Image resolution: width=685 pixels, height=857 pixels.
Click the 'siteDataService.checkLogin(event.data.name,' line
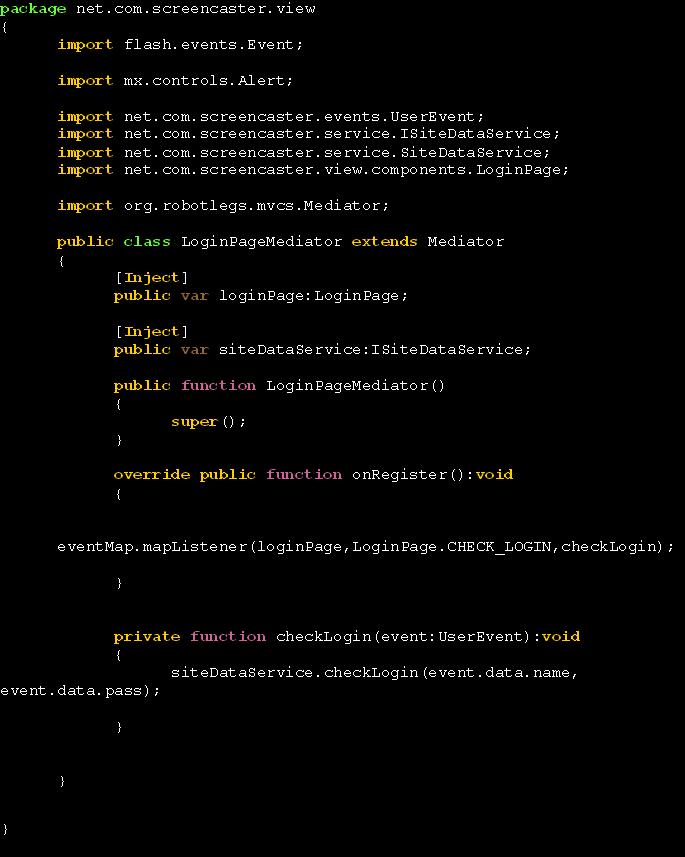pos(374,672)
